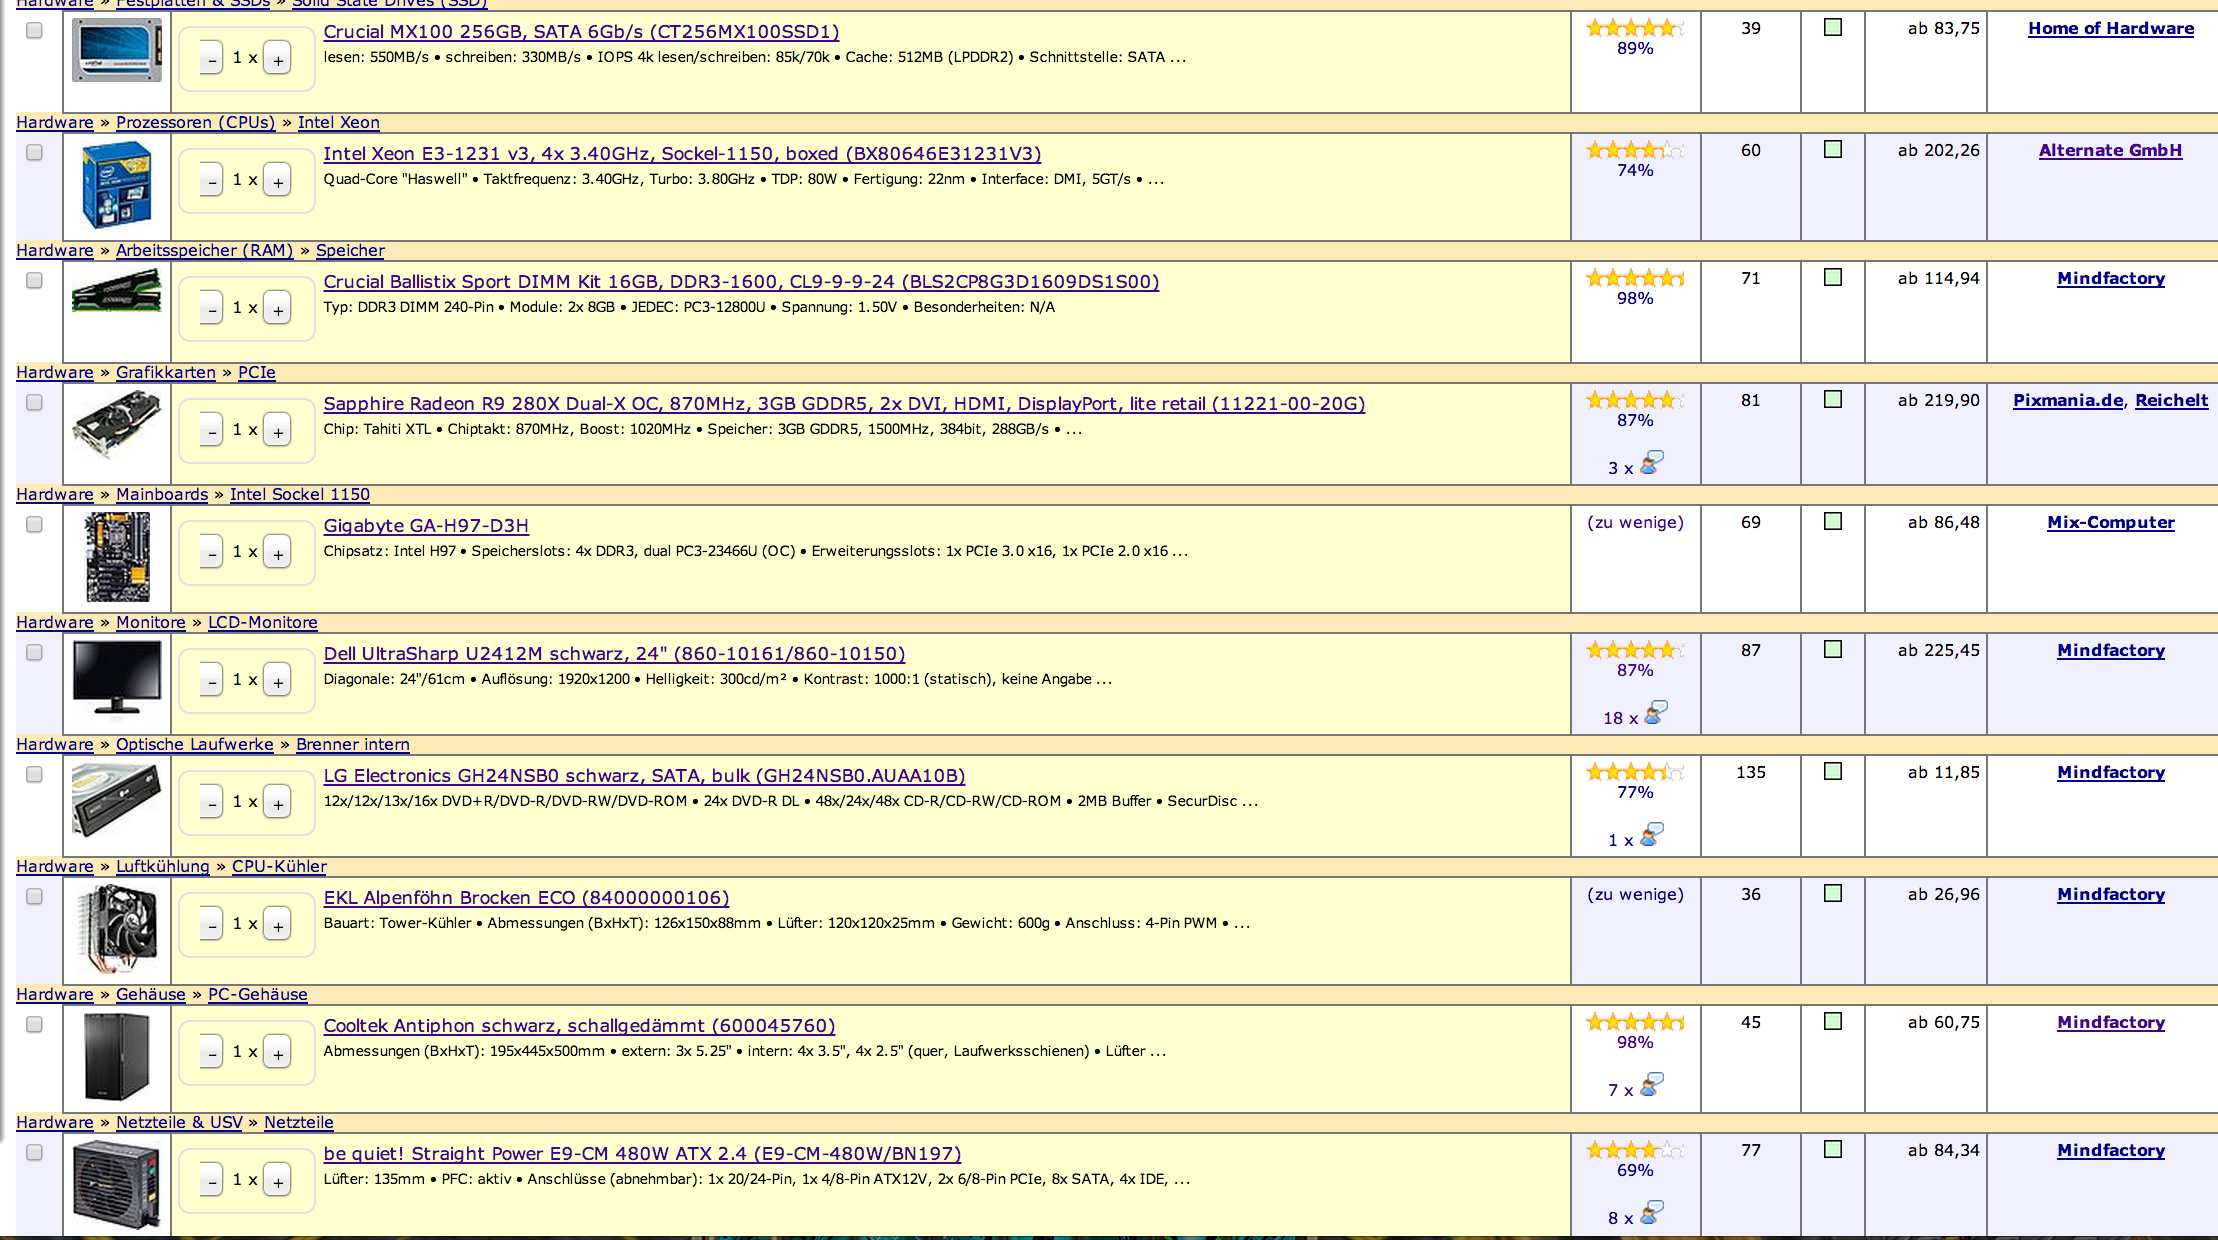Click star rating of Intel Xeon E3-1231

tap(1634, 150)
